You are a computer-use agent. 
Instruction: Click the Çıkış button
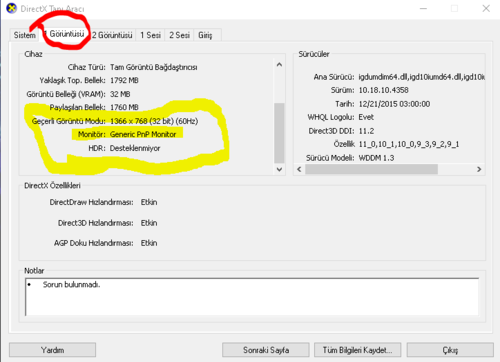pos(450,350)
